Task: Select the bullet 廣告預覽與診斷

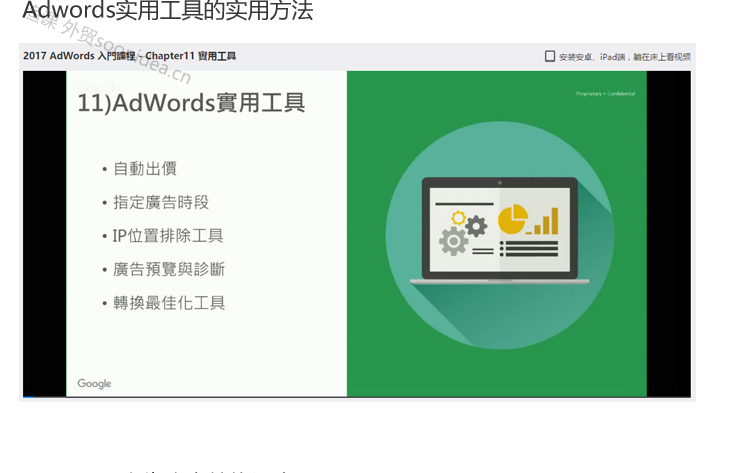Action: (168, 269)
